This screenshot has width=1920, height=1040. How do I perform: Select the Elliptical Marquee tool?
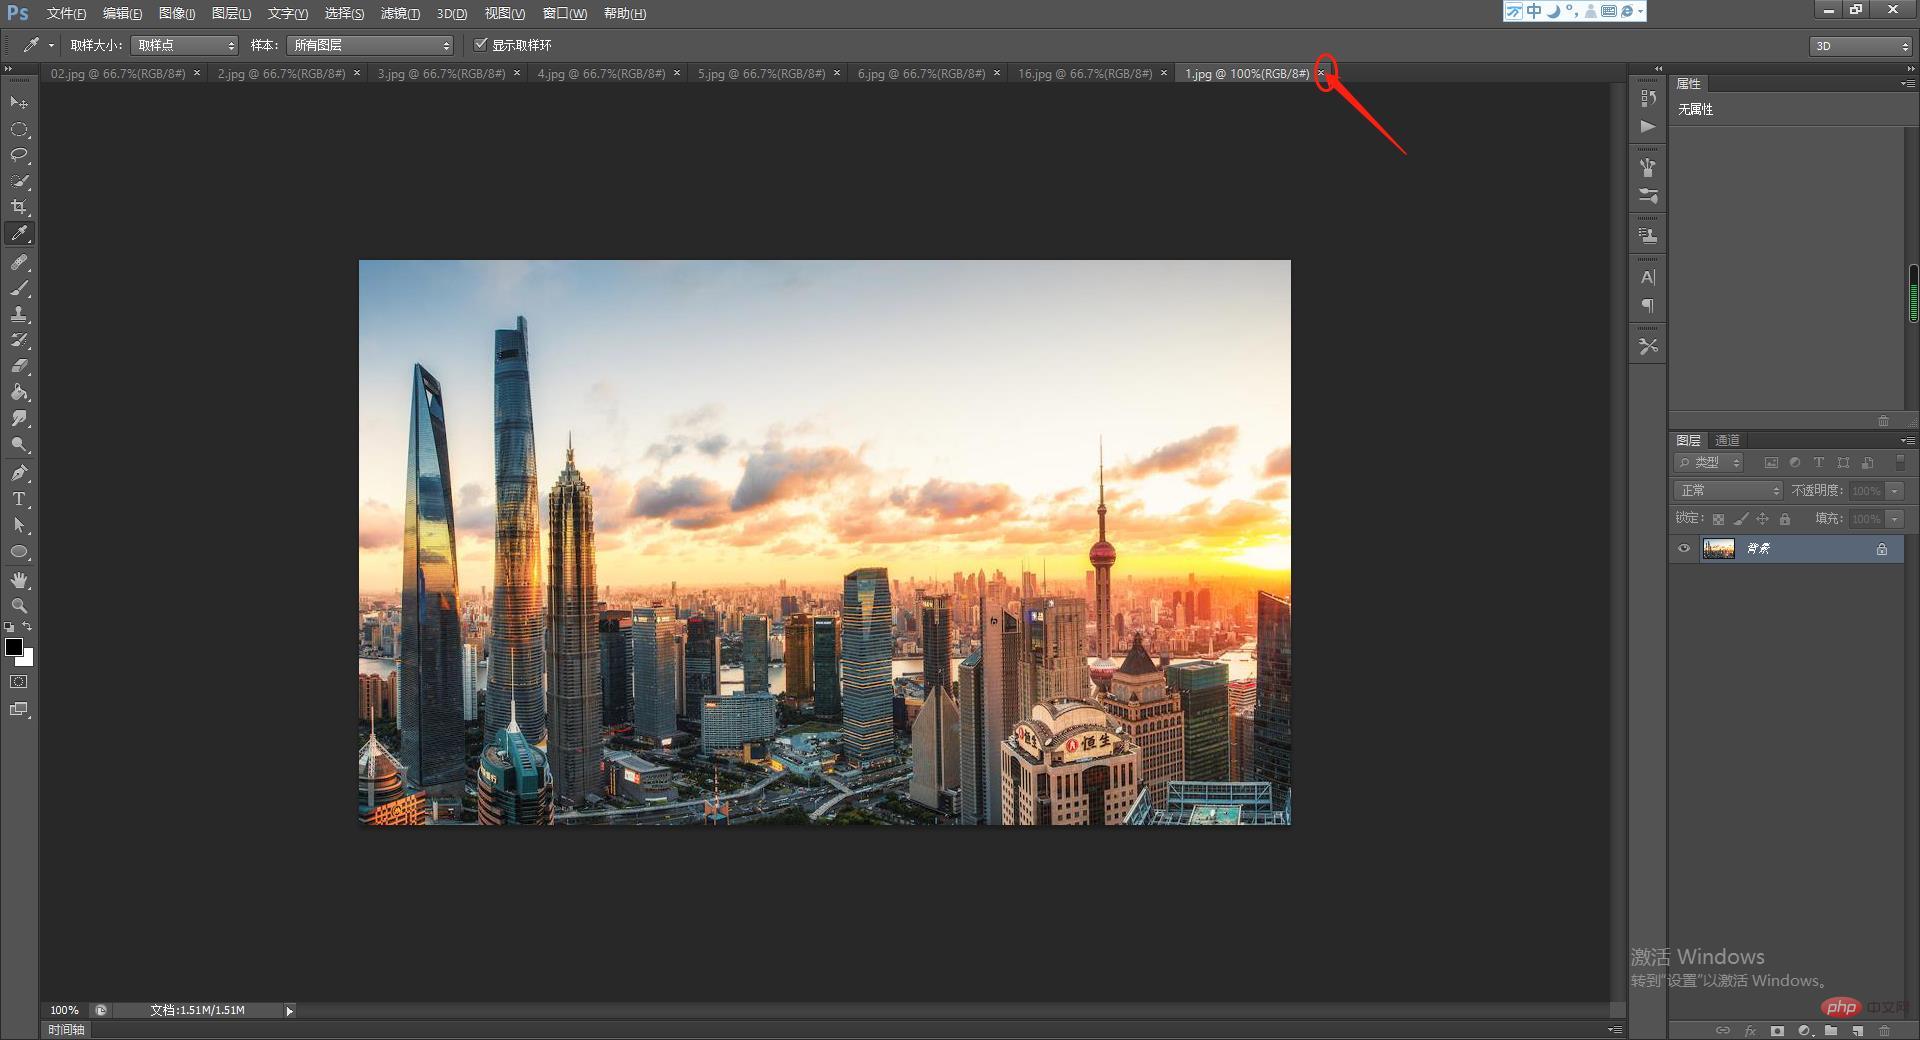click(19, 129)
